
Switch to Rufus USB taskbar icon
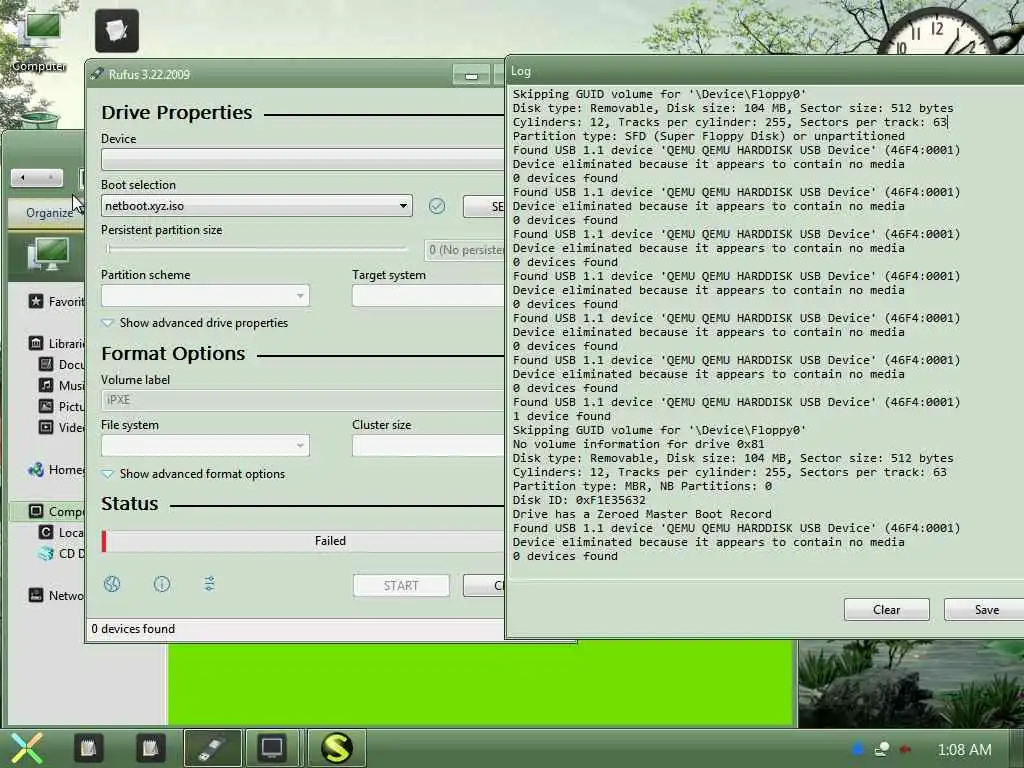[x=213, y=748]
